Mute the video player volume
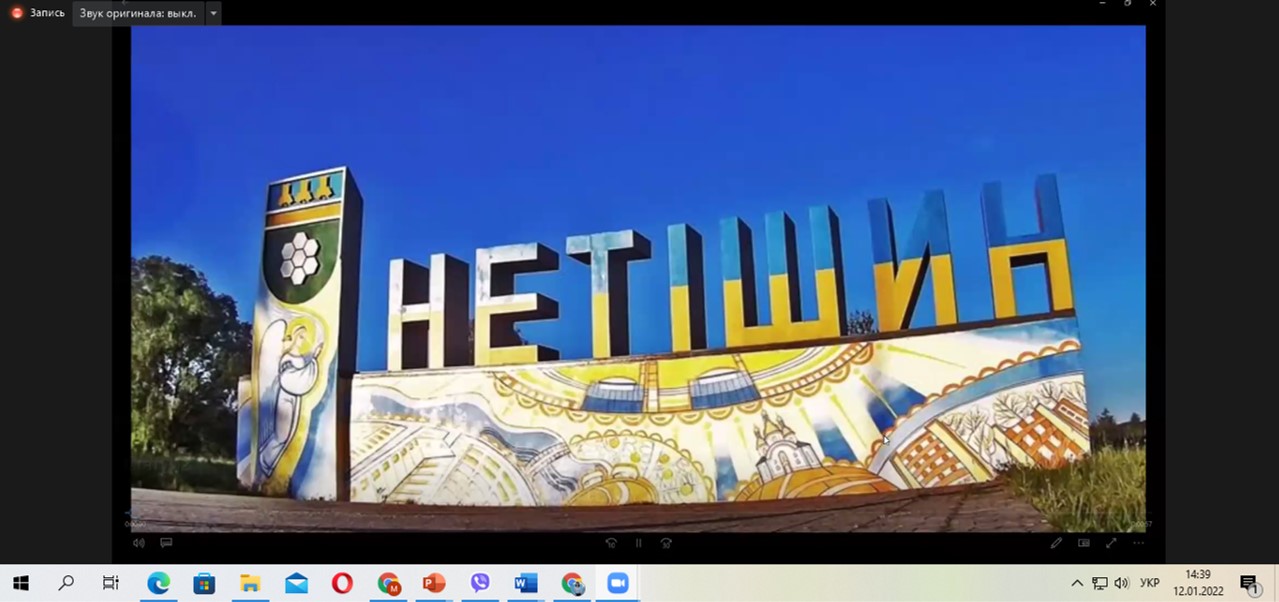The width and height of the screenshot is (1279, 602). click(139, 543)
